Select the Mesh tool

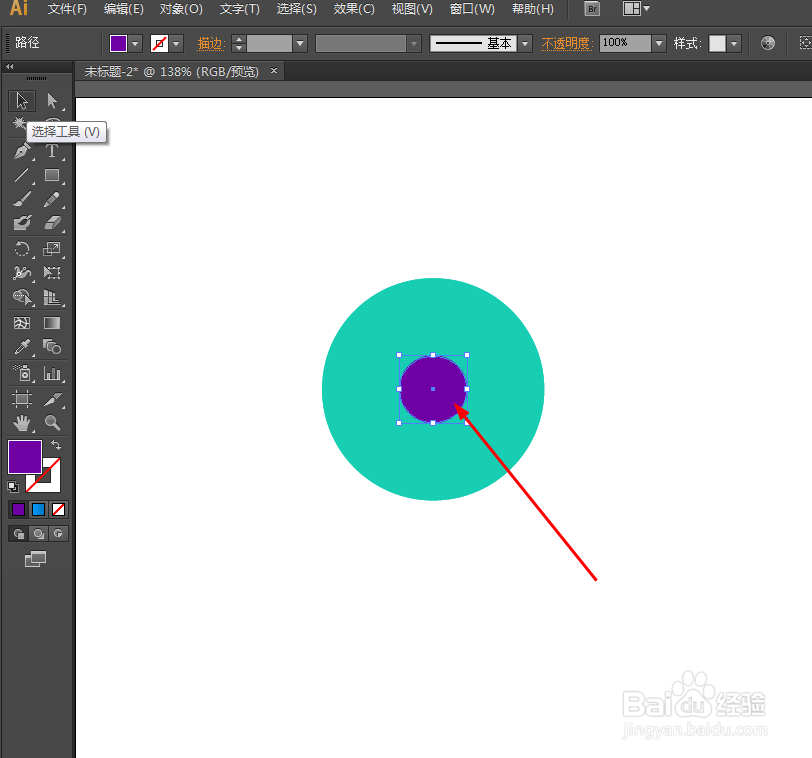22,323
